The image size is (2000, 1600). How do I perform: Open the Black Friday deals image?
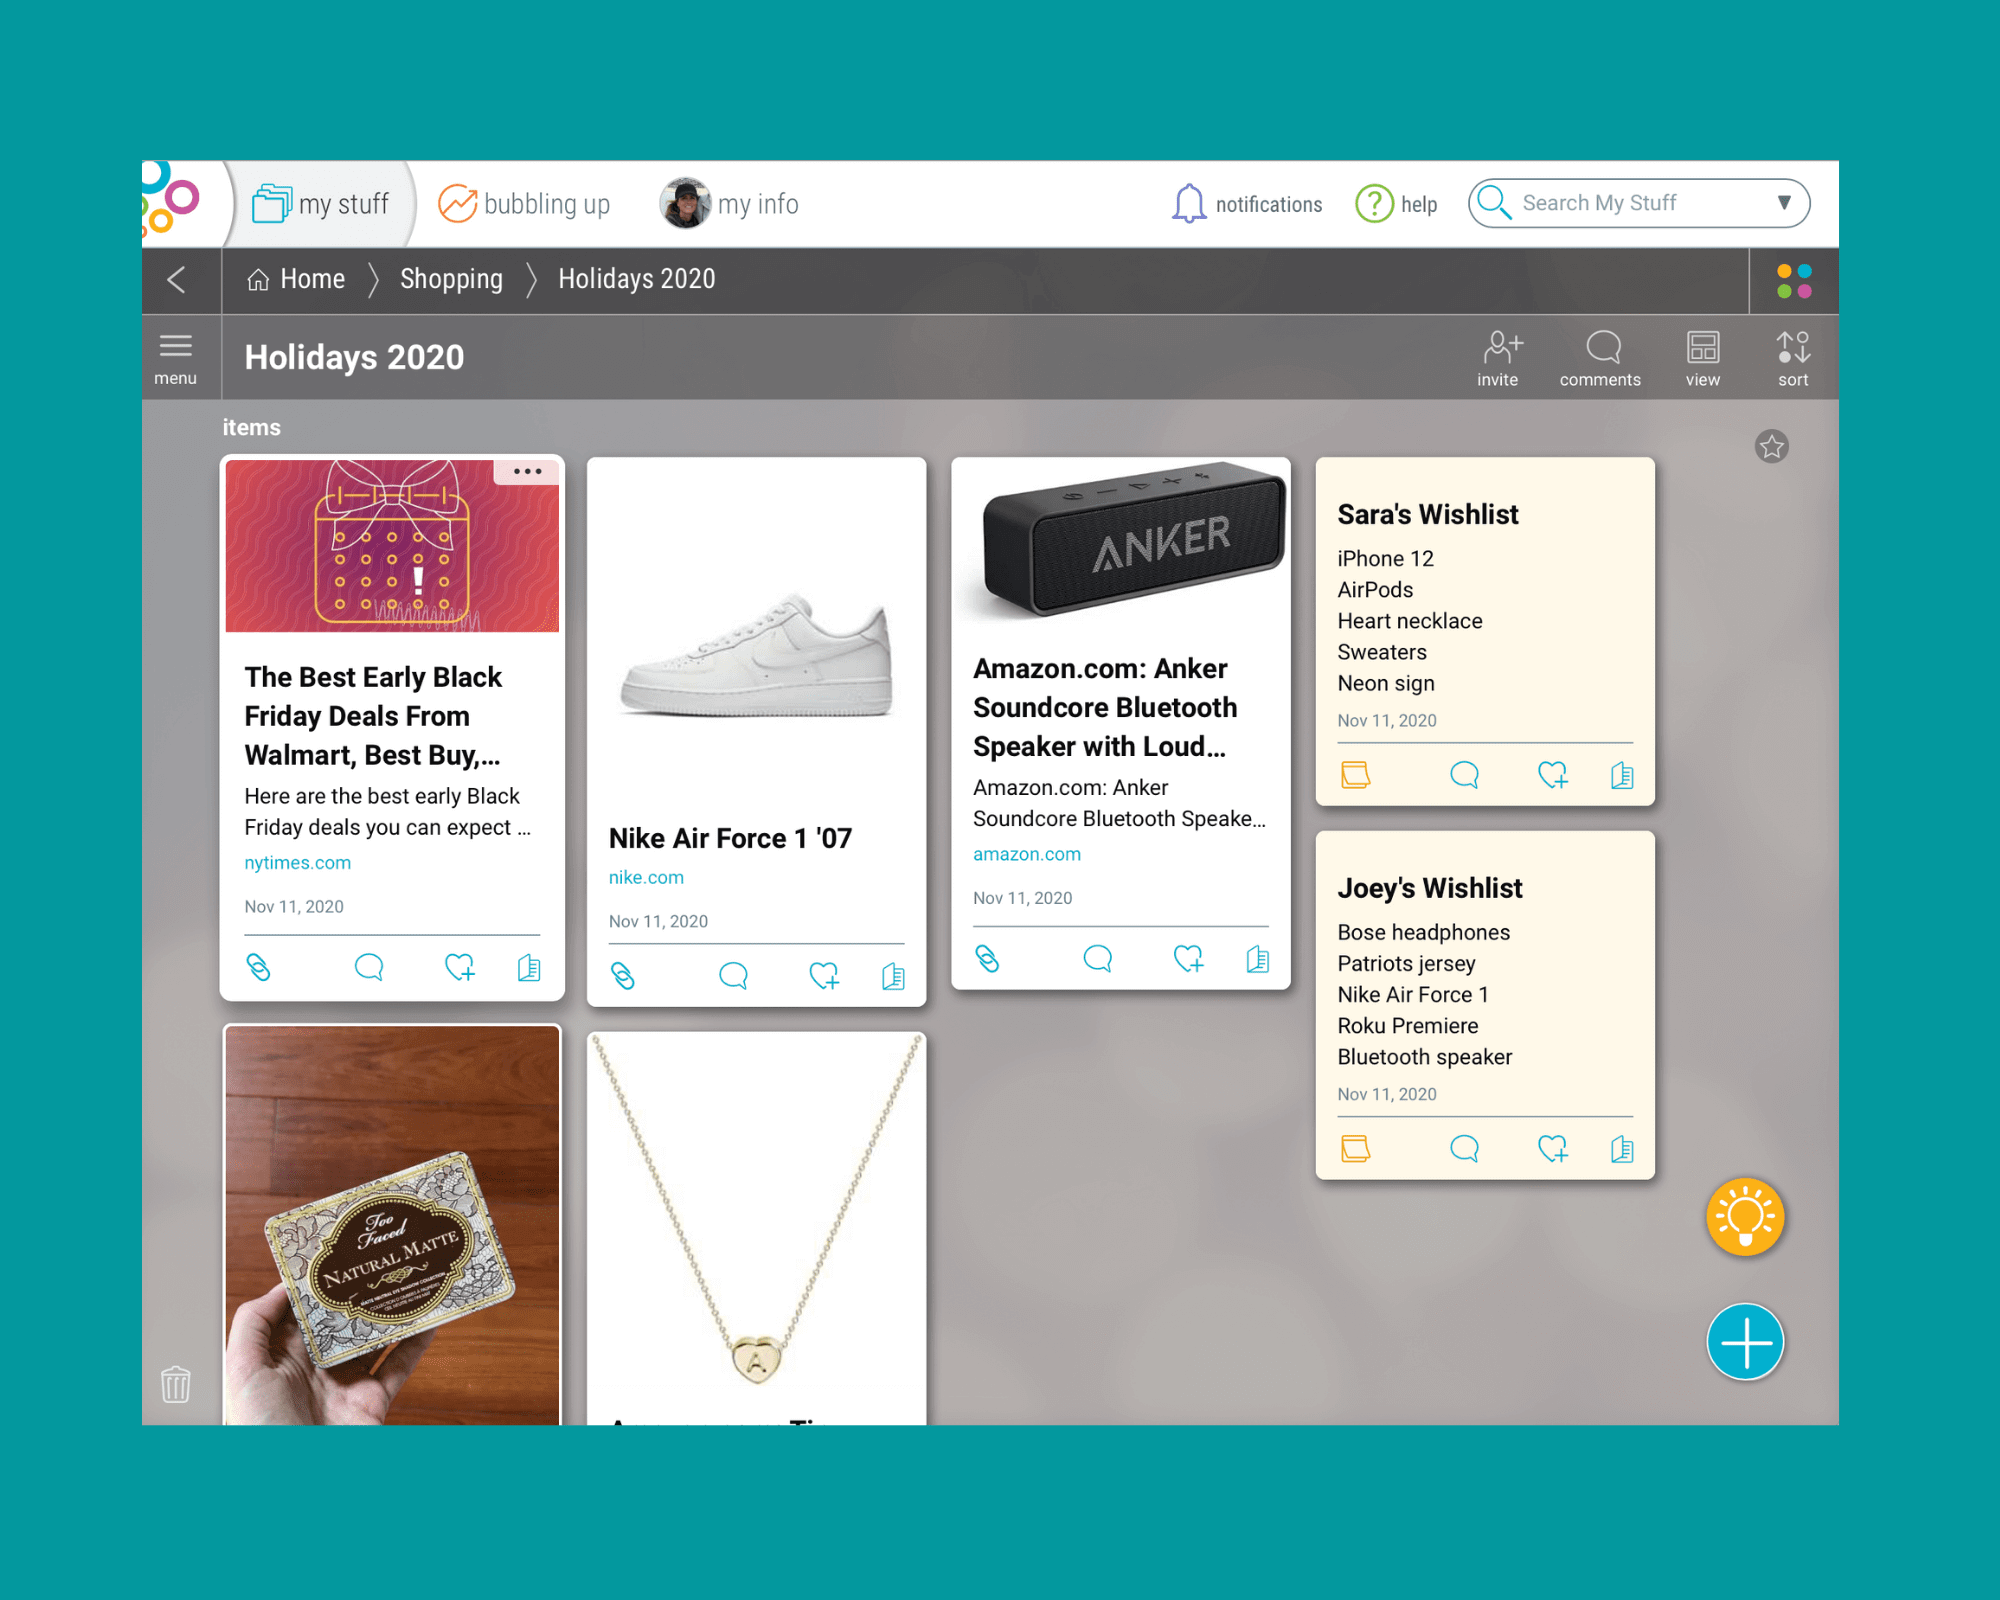tap(392, 546)
